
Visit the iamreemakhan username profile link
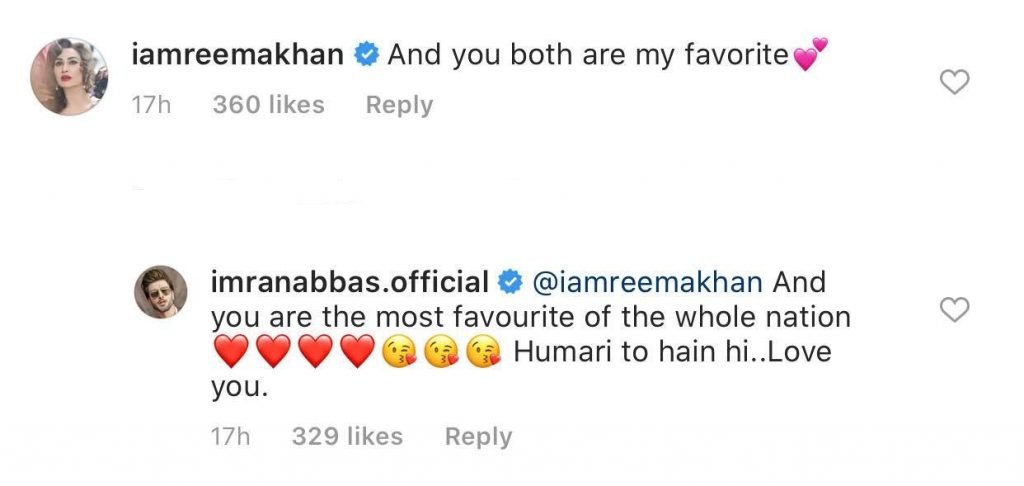pos(240,56)
